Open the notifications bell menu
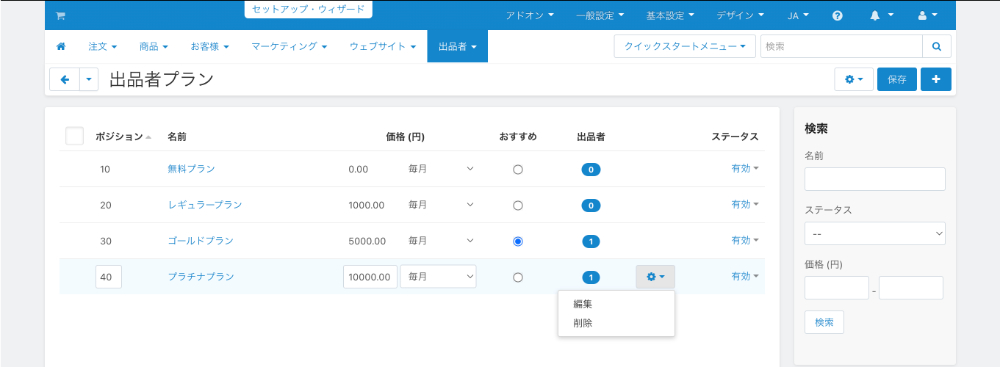1000x367 pixels. tap(882, 15)
